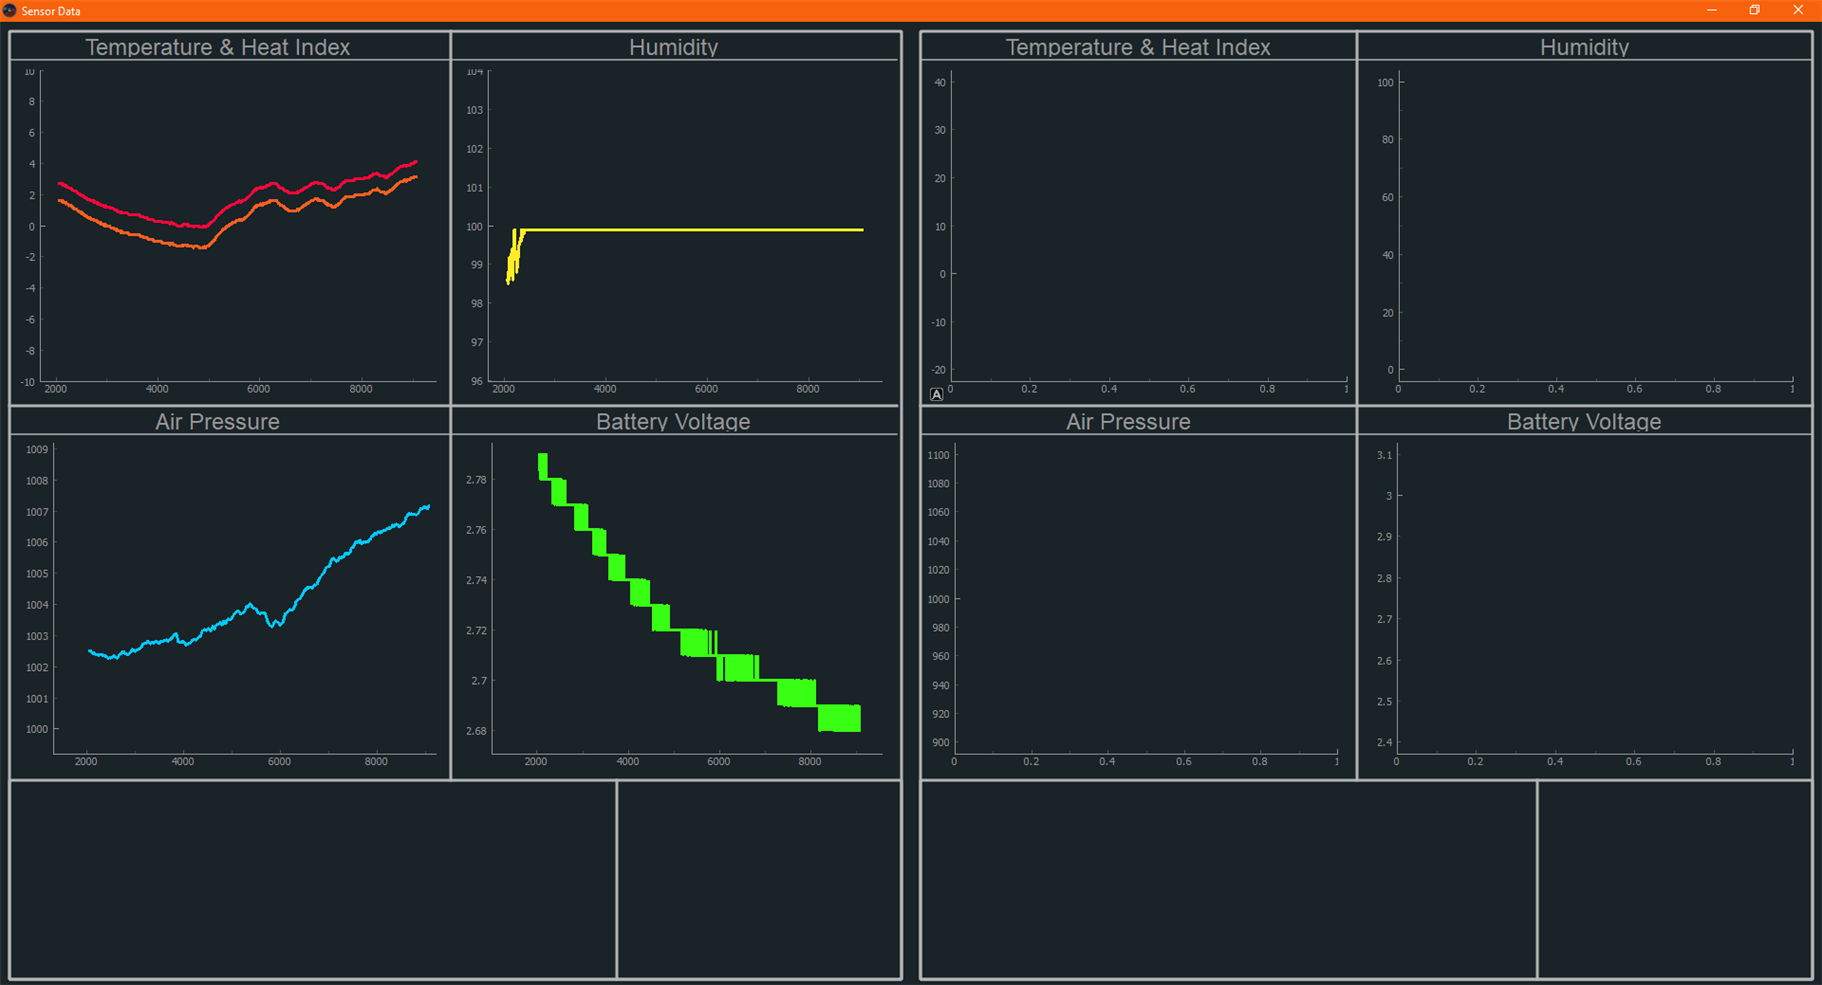Click the 'Humidity' title above the yellow line
Viewport: 1822px width, 985px height.
tap(673, 47)
